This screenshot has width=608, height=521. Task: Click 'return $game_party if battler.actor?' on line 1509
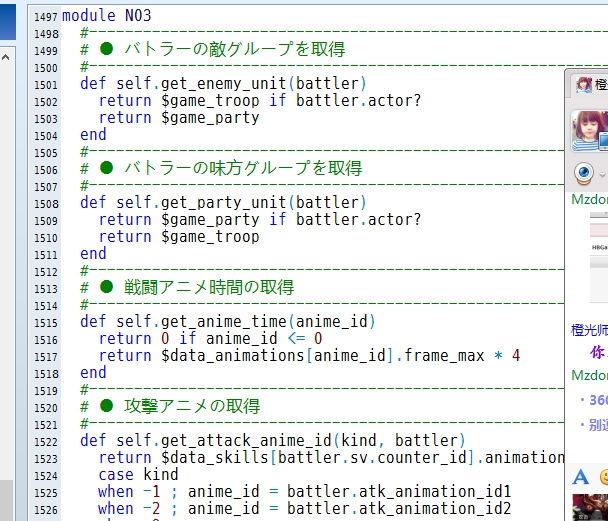point(260,220)
